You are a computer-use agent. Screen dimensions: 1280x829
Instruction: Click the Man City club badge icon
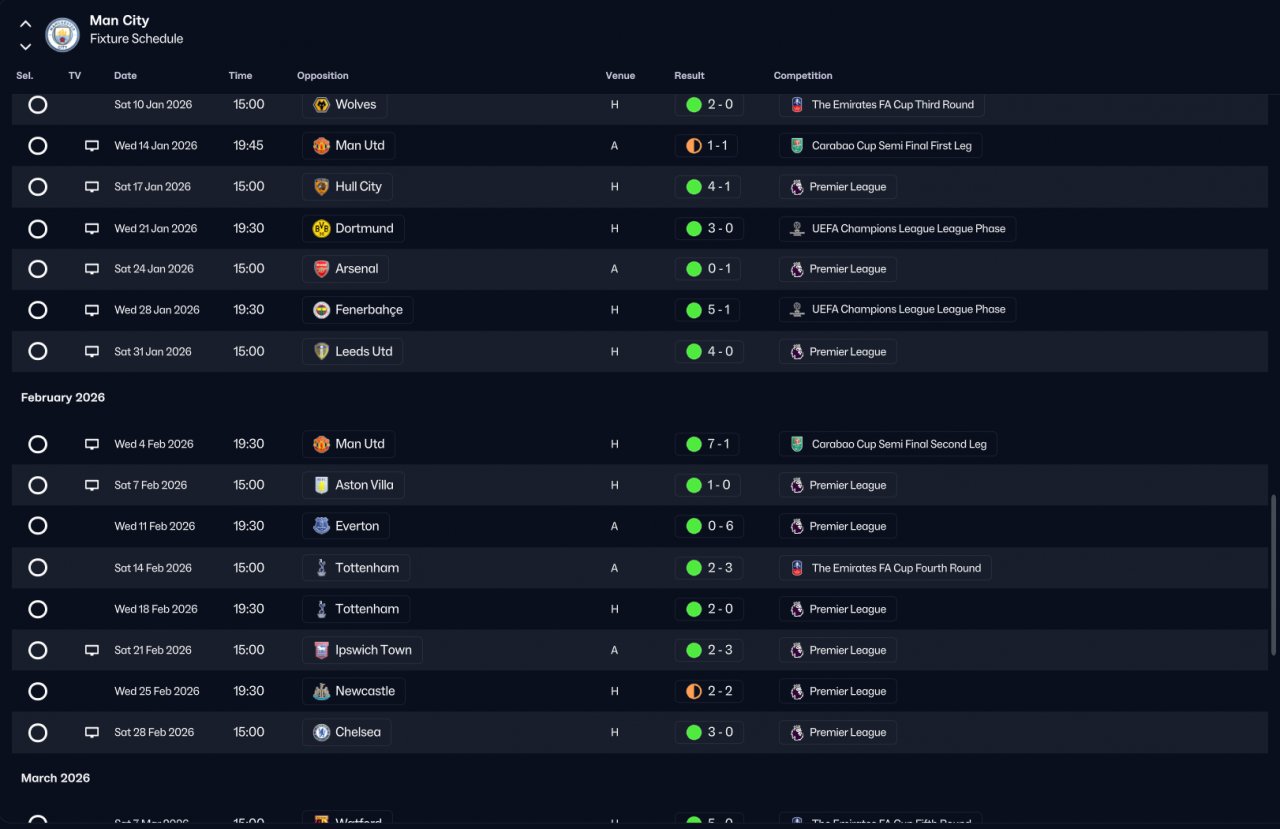point(63,35)
